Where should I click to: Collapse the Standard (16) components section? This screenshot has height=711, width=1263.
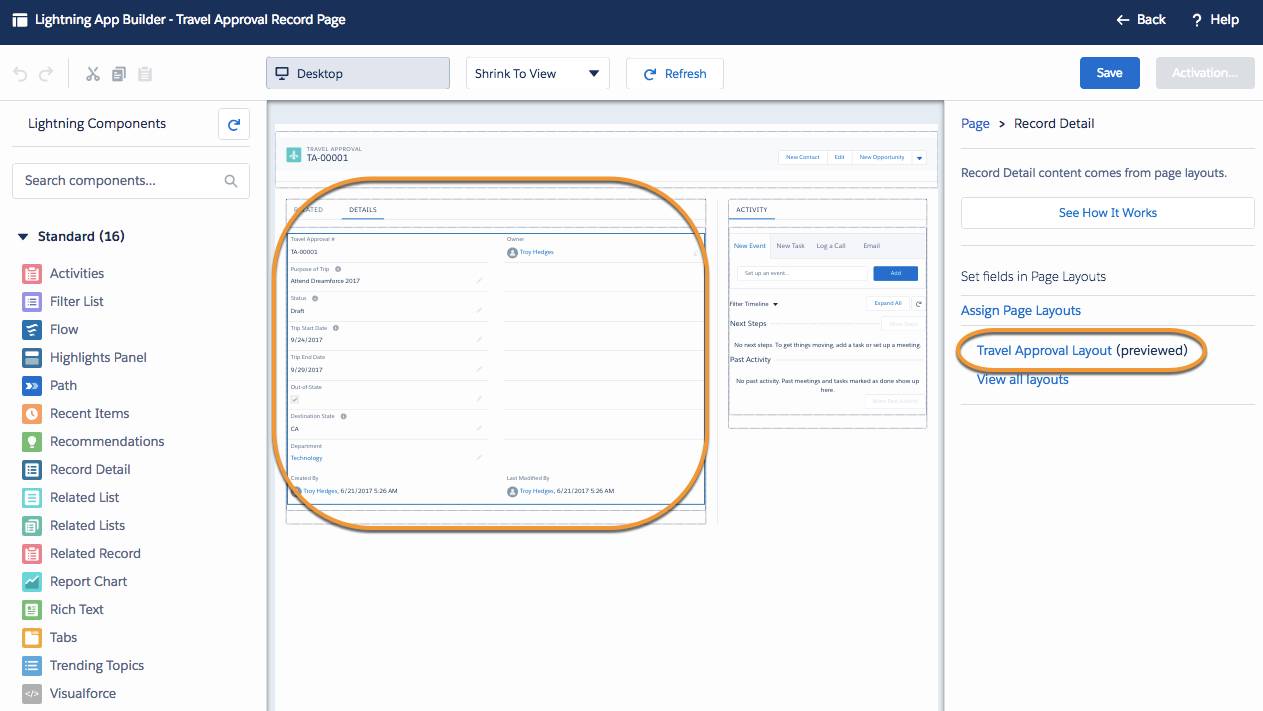[23, 237]
